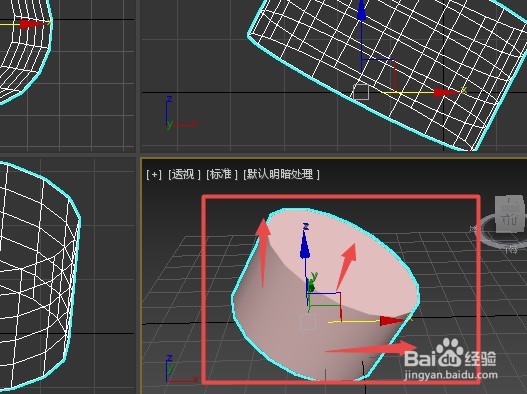Click the red X-axis gizmo arrow in front viewport
This screenshot has height=394, width=527.
tap(445, 92)
